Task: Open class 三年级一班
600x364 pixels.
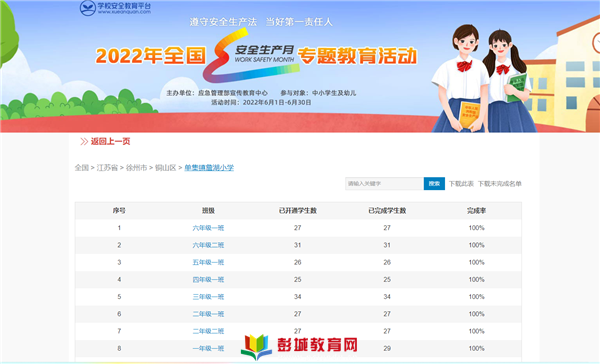Action: [x=208, y=297]
